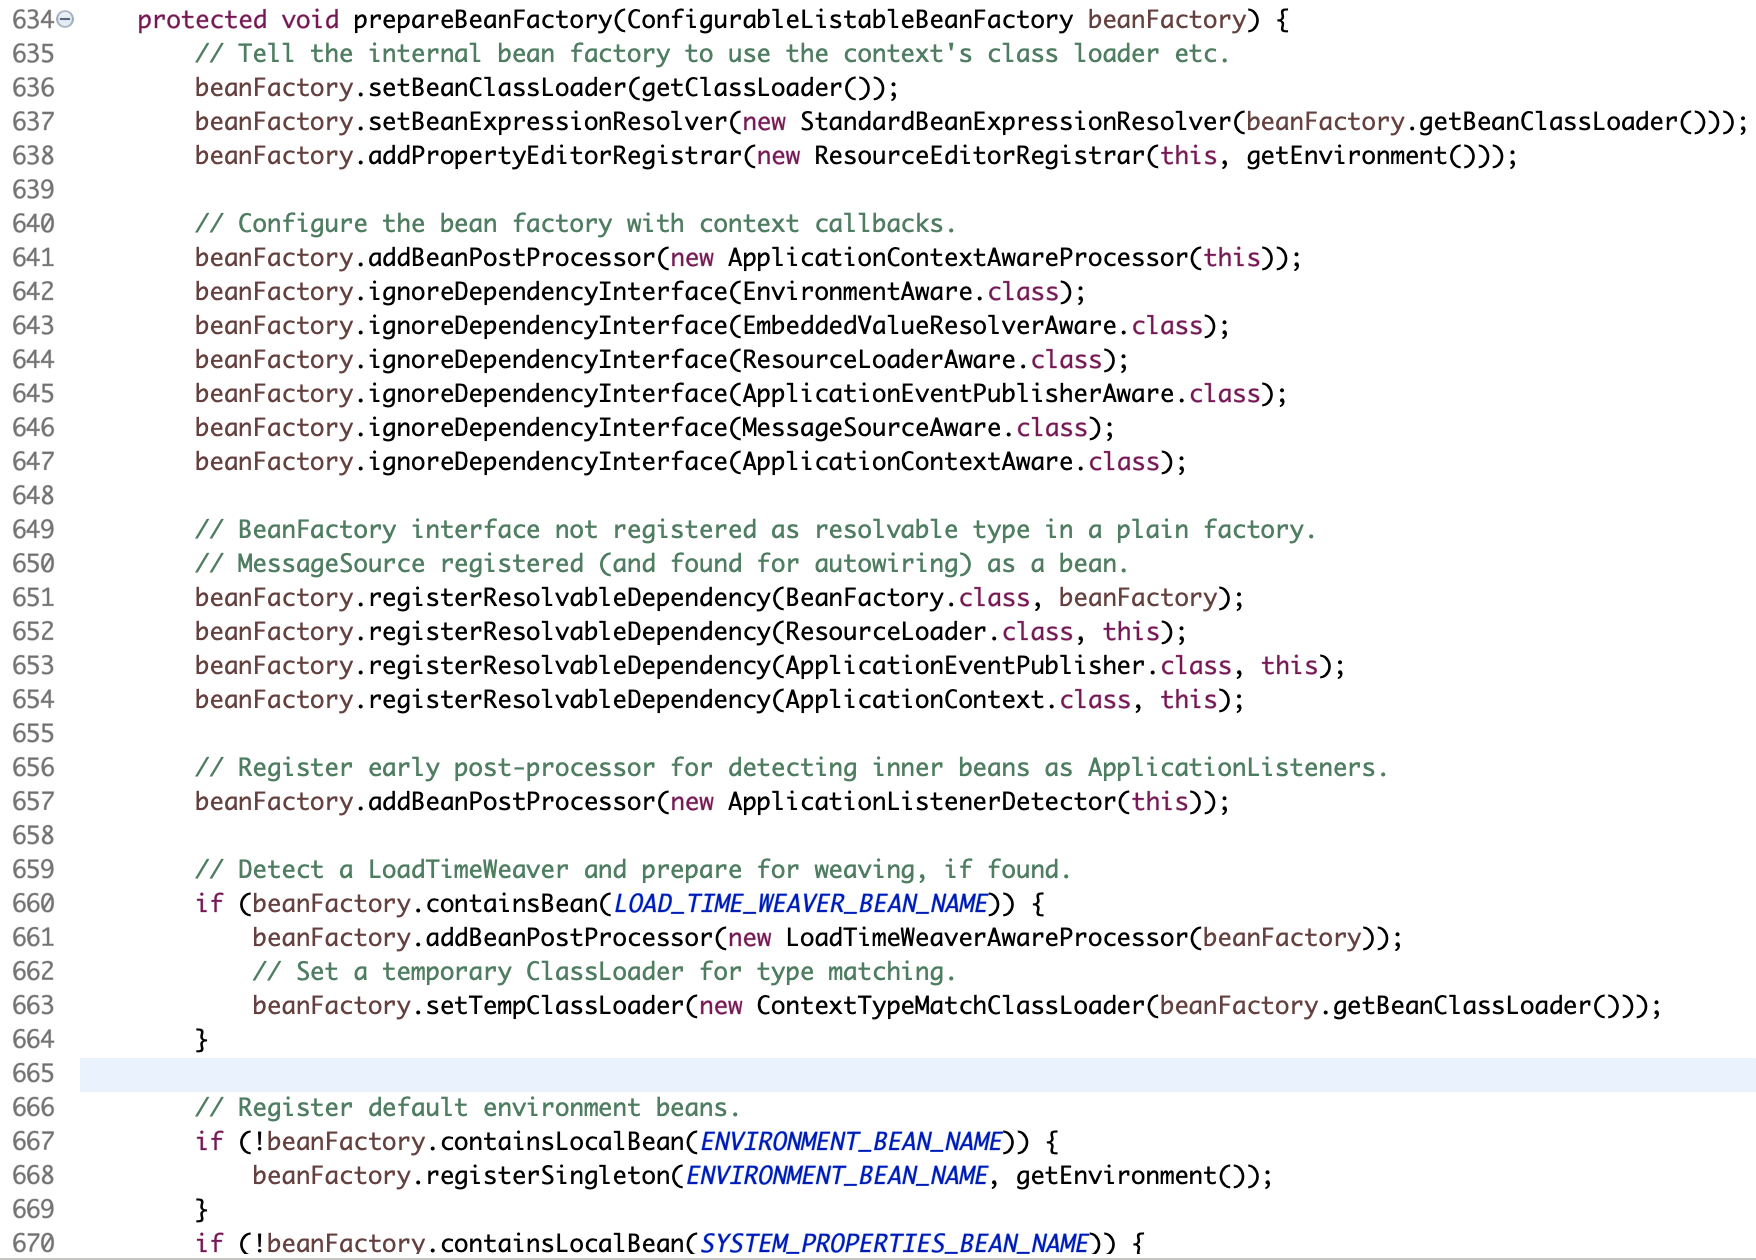
Task: Click ApplicationContext.class on line 654
Action: click(x=958, y=700)
